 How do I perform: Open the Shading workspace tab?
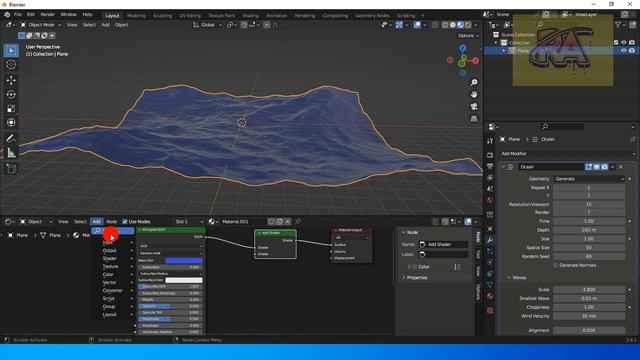pyautogui.click(x=251, y=16)
